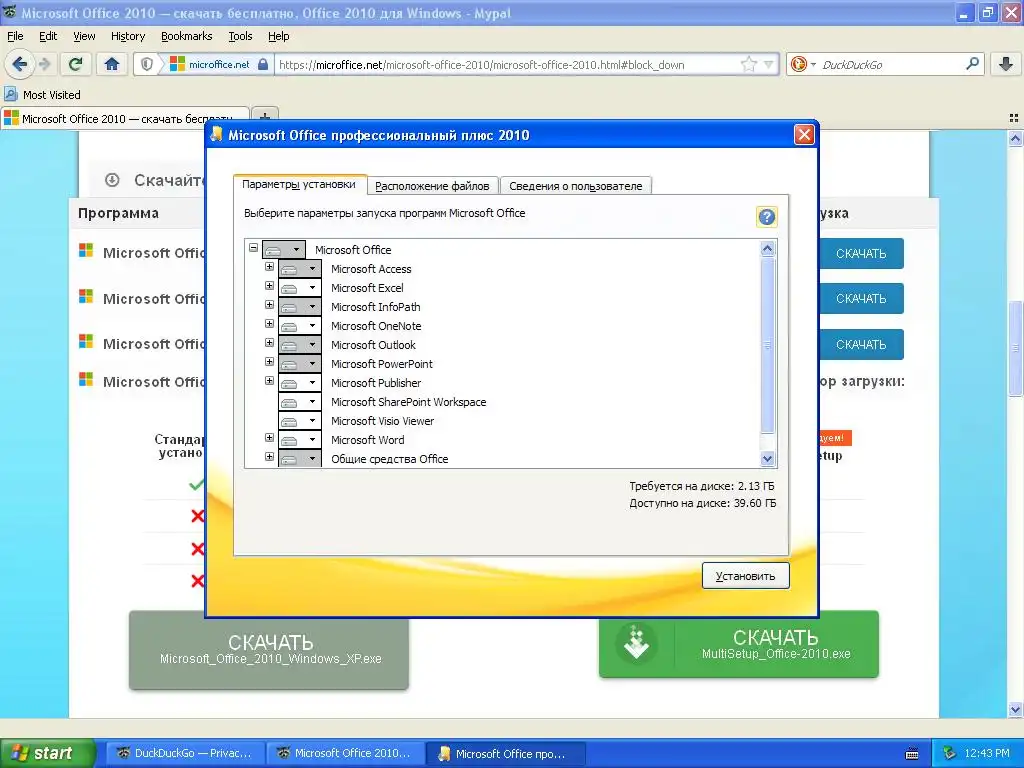
Task: Open install option dropdown for Microsoft OneNote
Action: click(300, 326)
